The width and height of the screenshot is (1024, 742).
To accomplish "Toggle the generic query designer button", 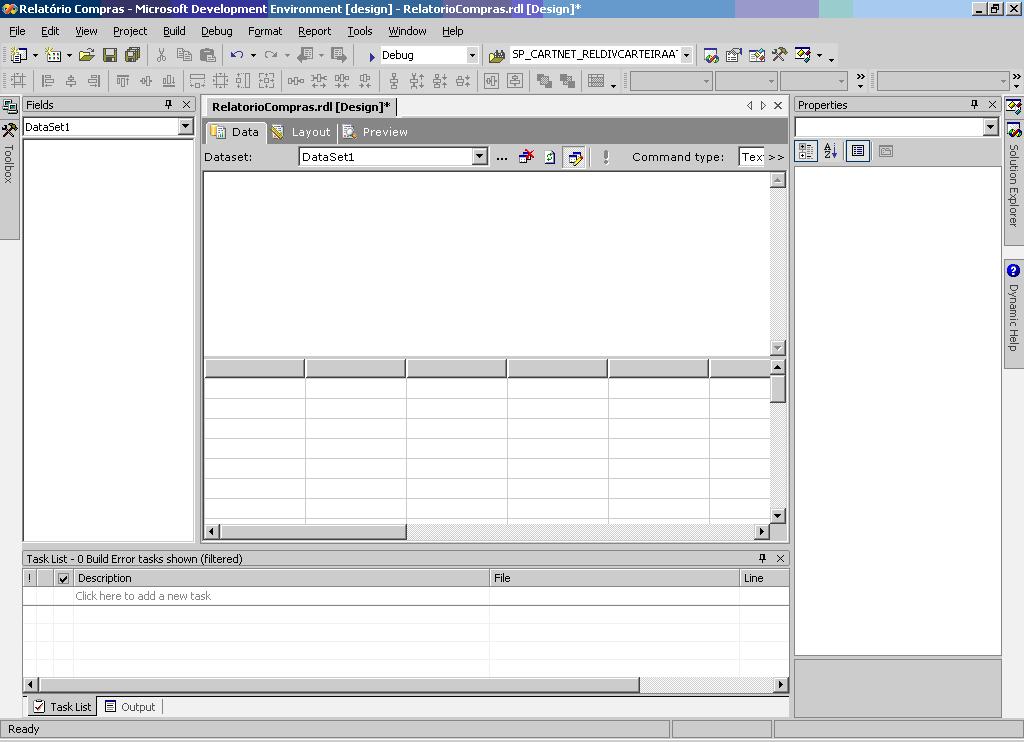I will 575,157.
